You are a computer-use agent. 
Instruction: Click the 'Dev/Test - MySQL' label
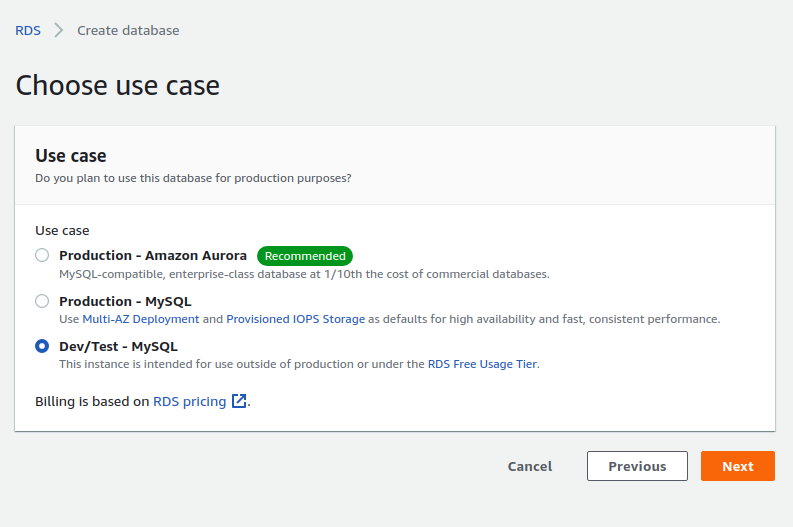118,346
